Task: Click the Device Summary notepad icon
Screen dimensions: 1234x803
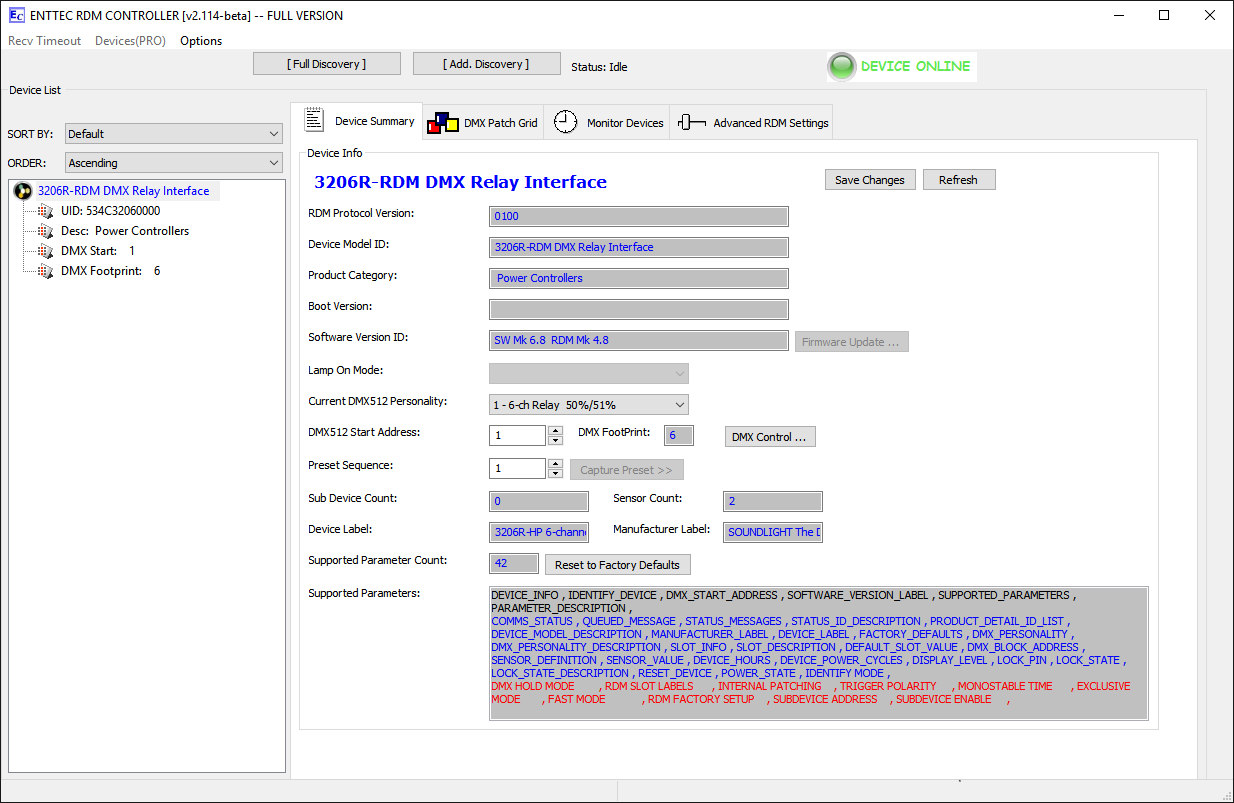Action: (x=314, y=120)
